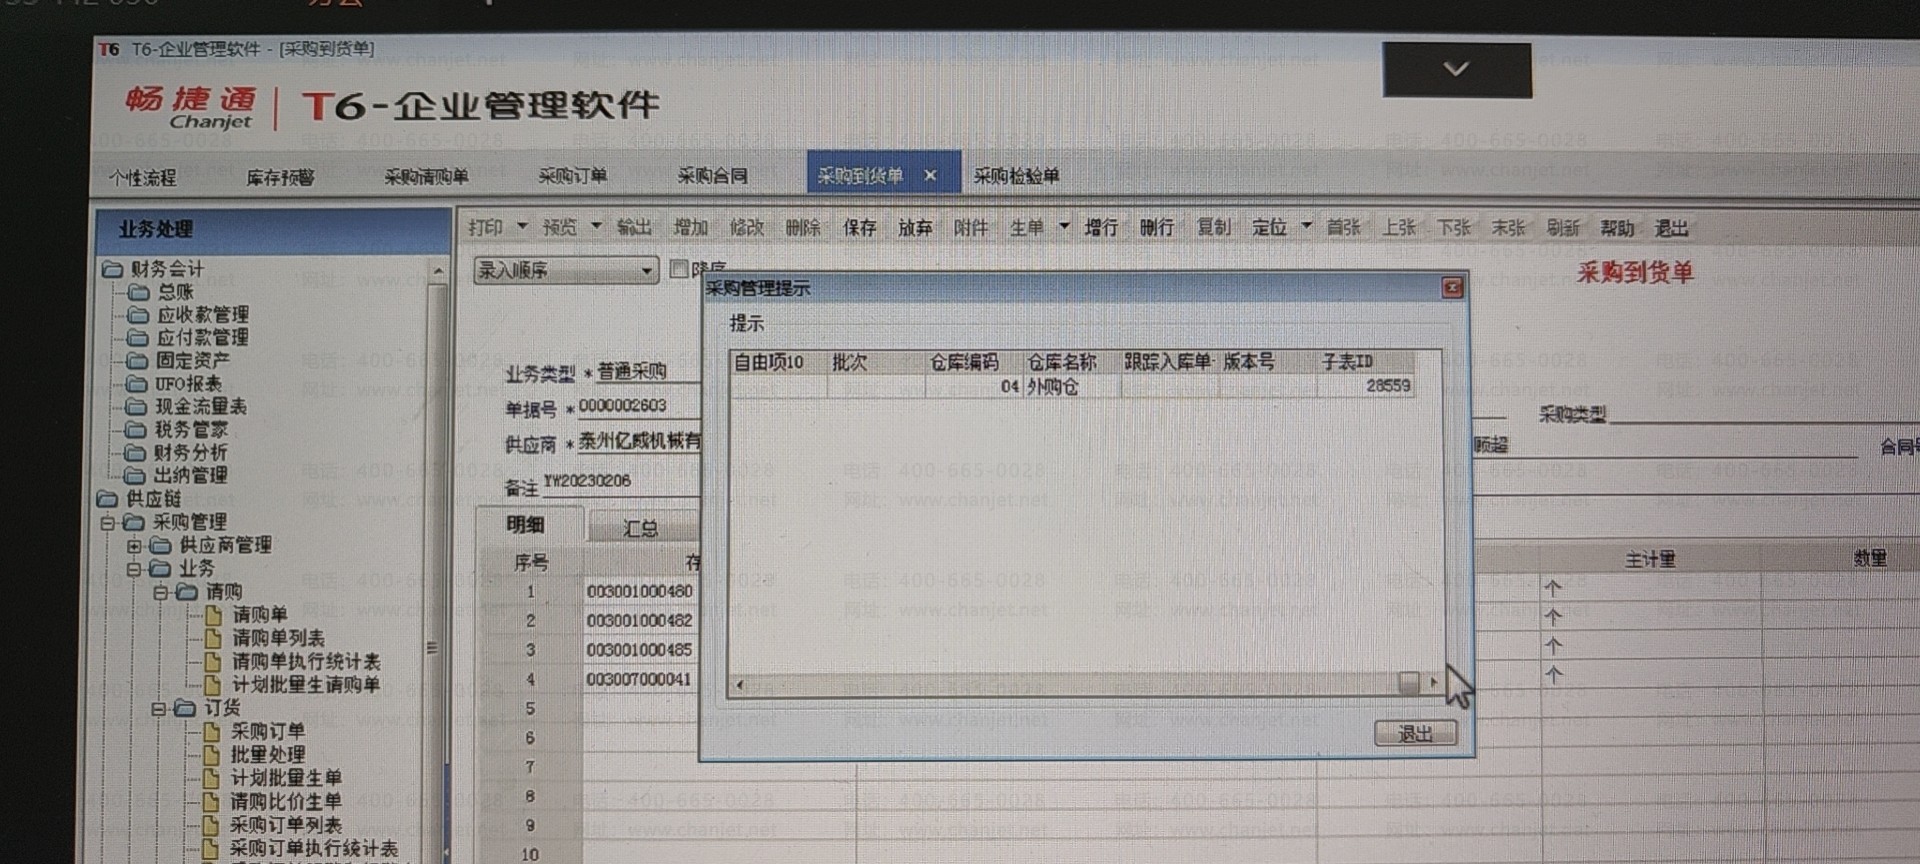Click the 帮助 help toolbar button

click(x=1617, y=228)
